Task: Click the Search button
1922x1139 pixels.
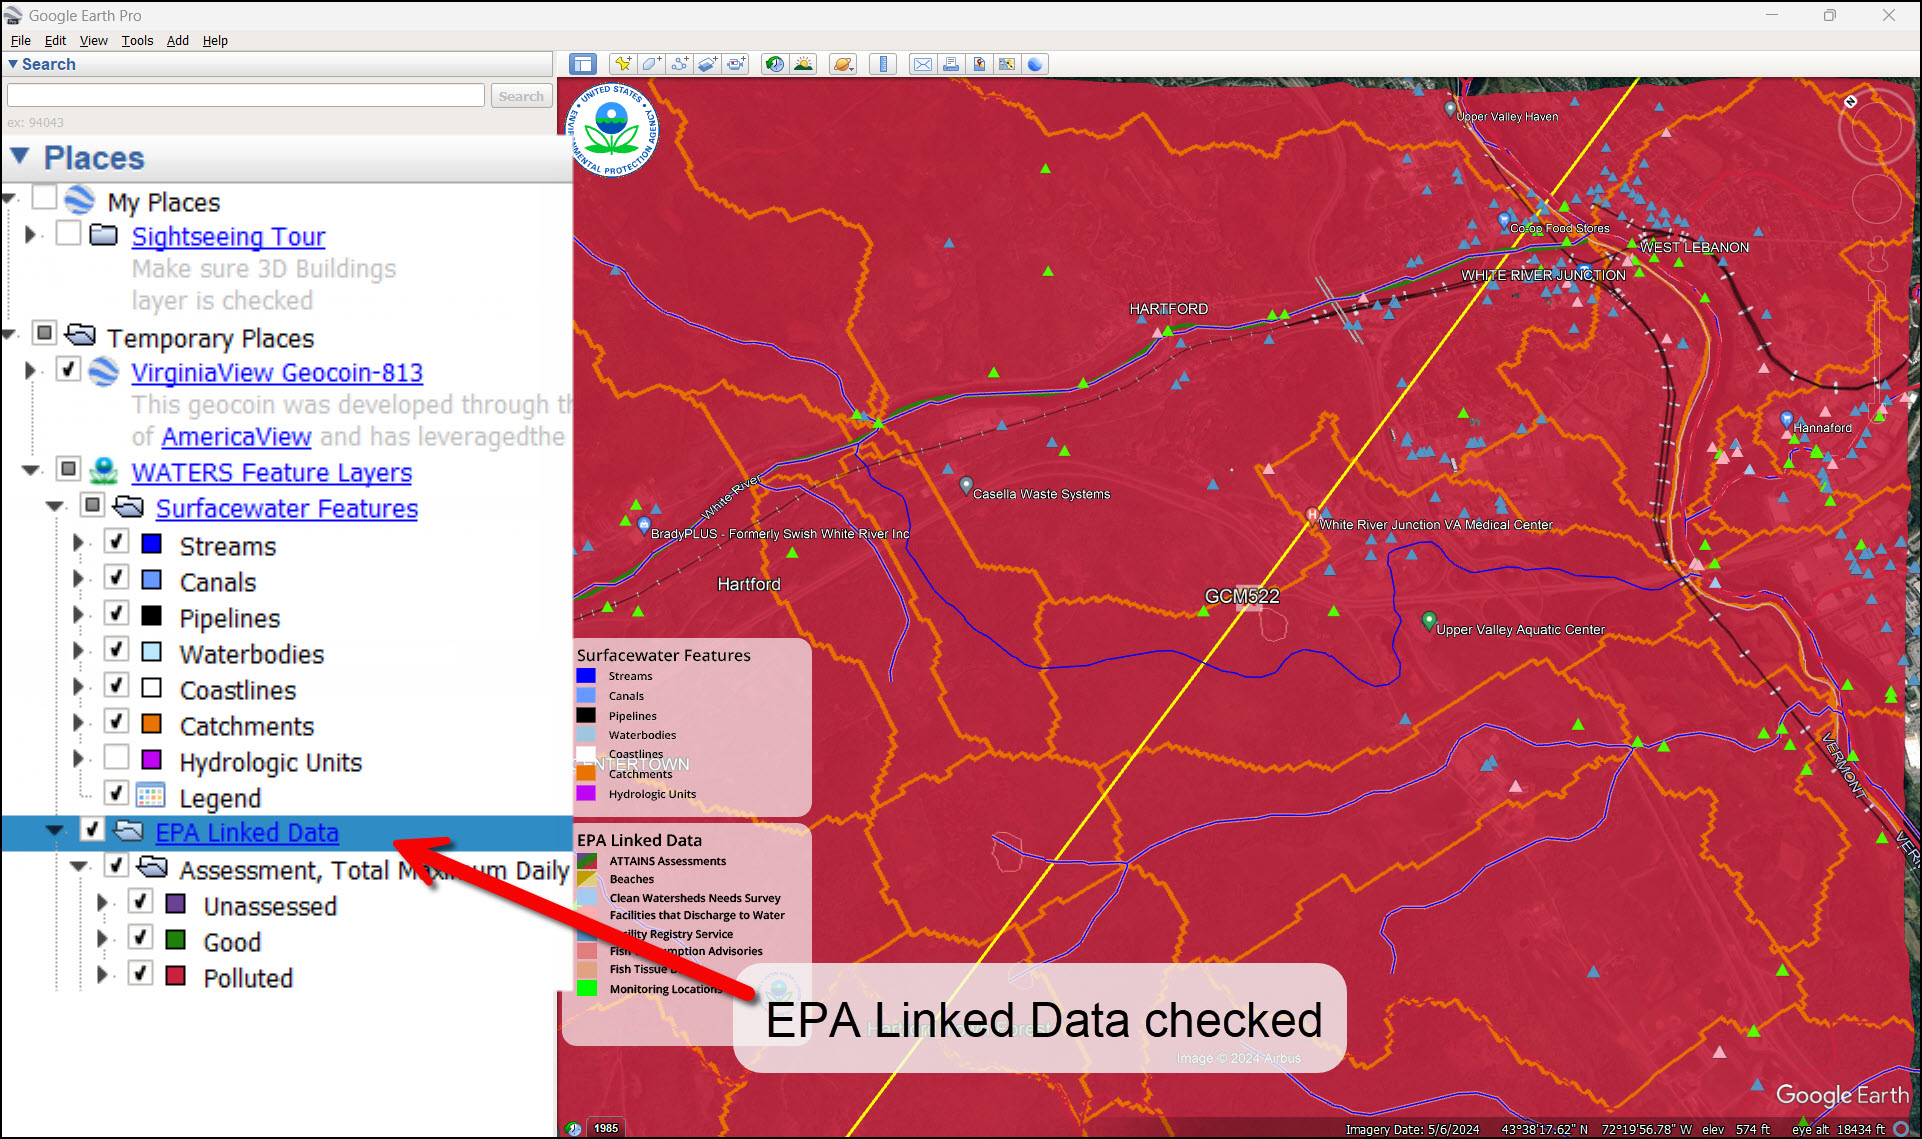Action: point(521,96)
